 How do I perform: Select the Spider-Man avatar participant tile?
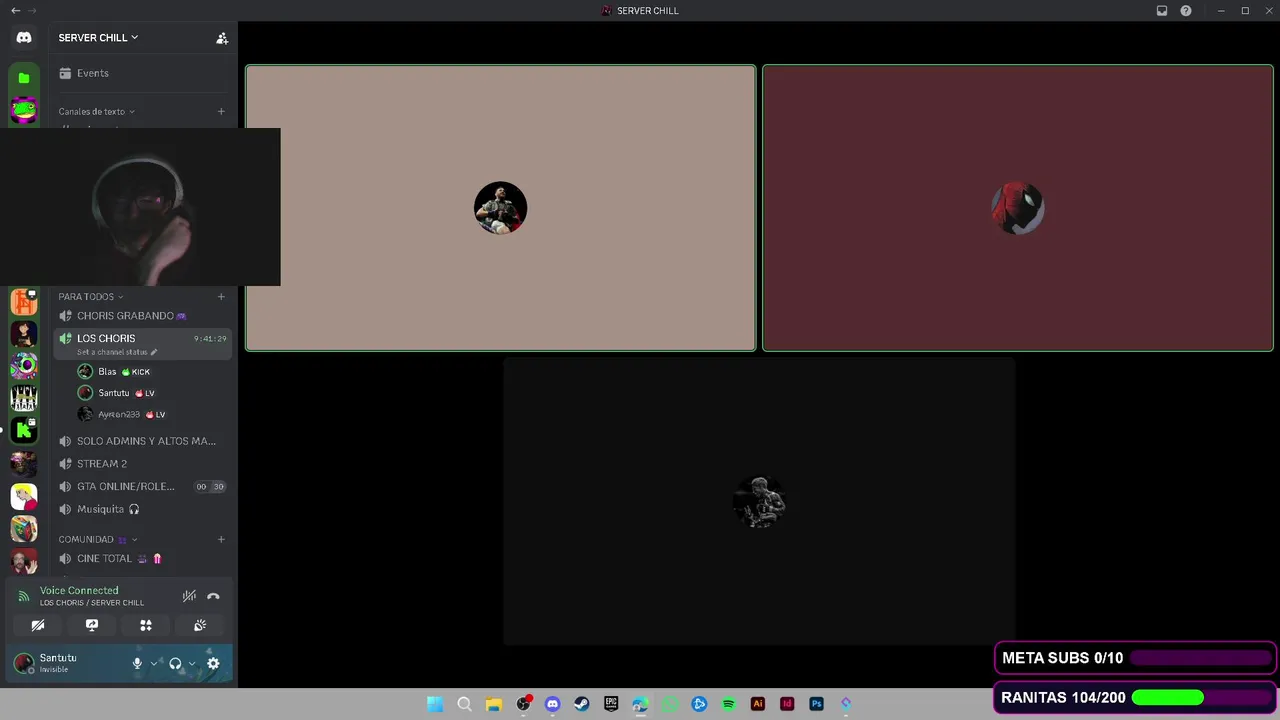point(1018,208)
